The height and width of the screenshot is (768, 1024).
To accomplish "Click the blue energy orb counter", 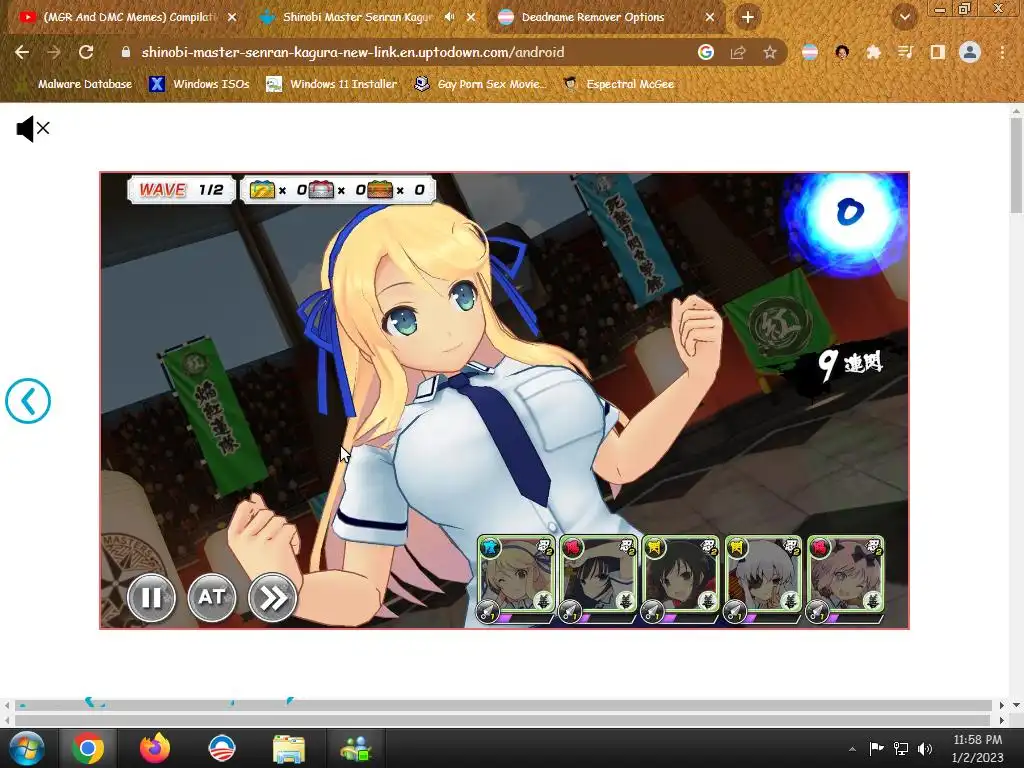I will 849,214.
